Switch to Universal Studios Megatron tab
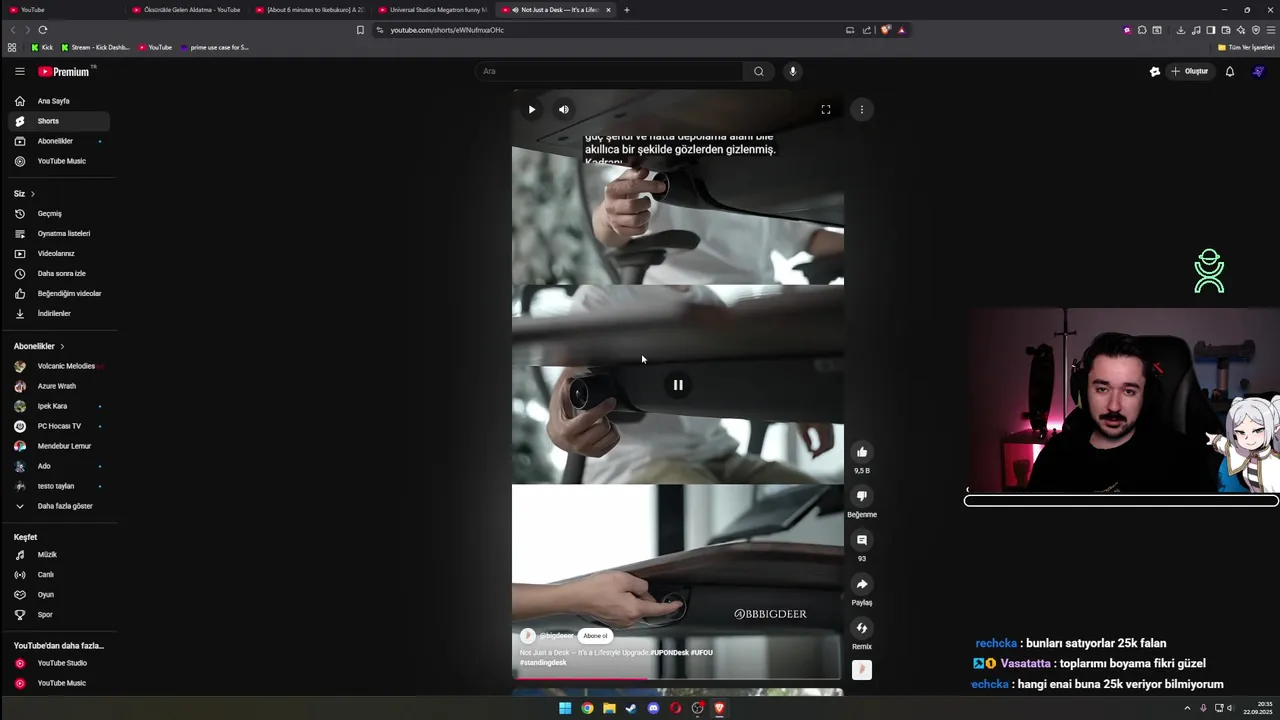The height and width of the screenshot is (720, 1280). (432, 10)
